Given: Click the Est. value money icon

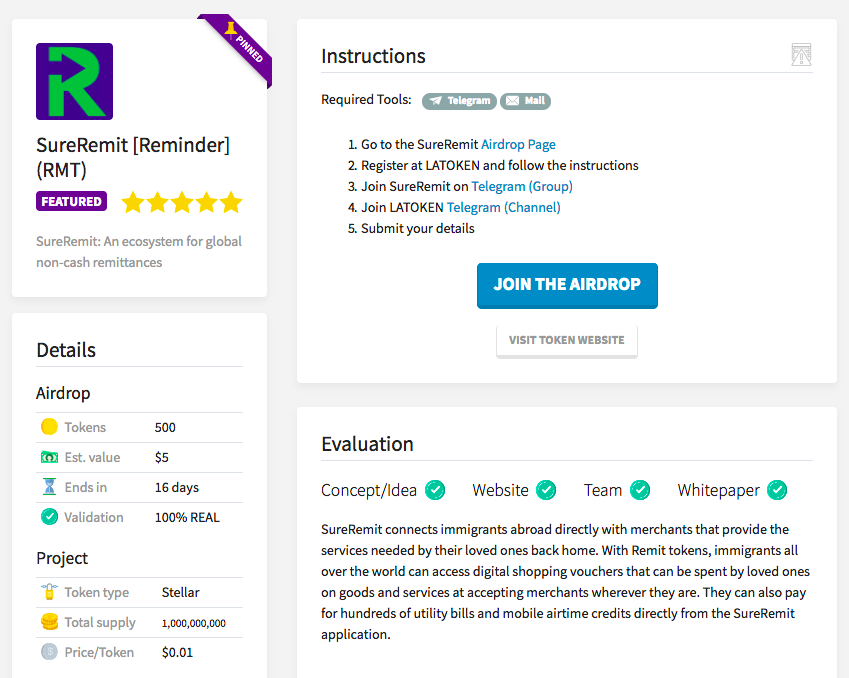Looking at the screenshot, I should point(49,457).
